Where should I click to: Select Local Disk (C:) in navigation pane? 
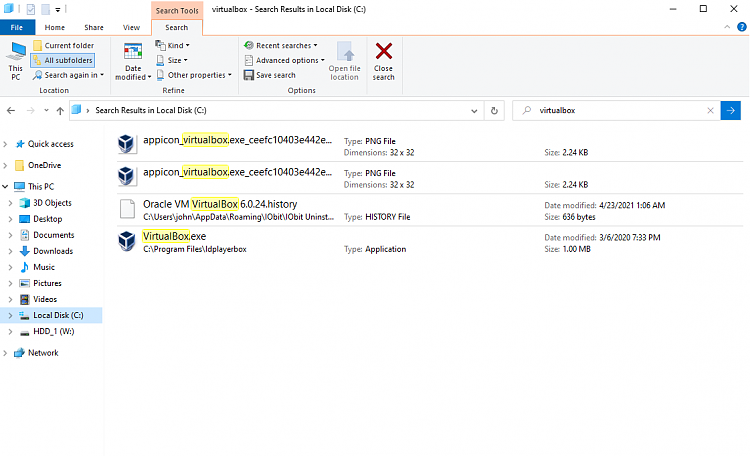pyautogui.click(x=58, y=315)
